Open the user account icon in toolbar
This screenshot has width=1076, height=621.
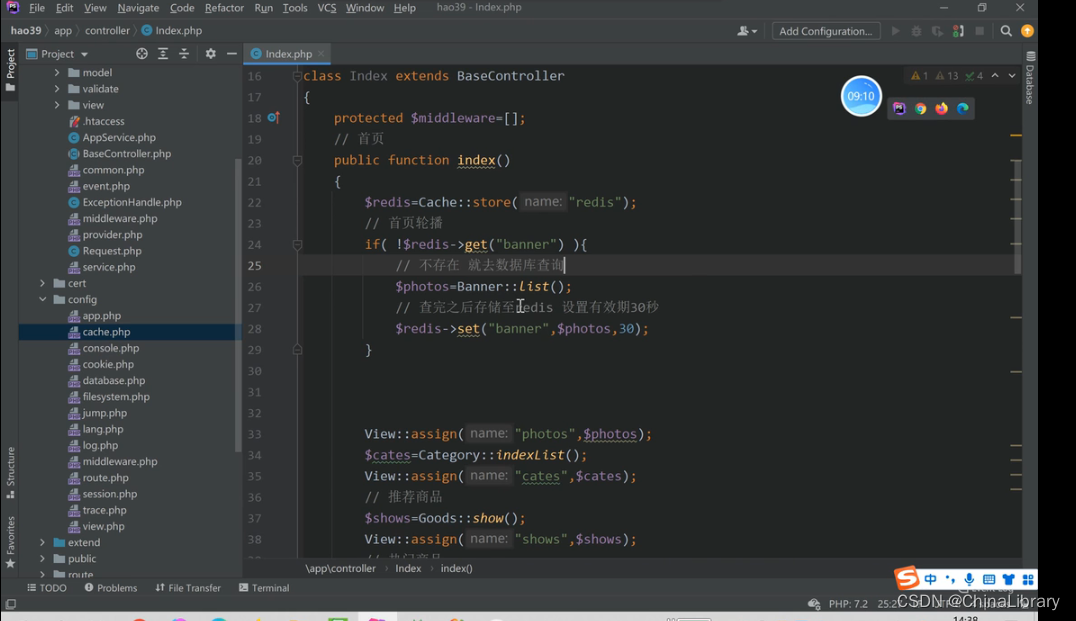point(747,31)
